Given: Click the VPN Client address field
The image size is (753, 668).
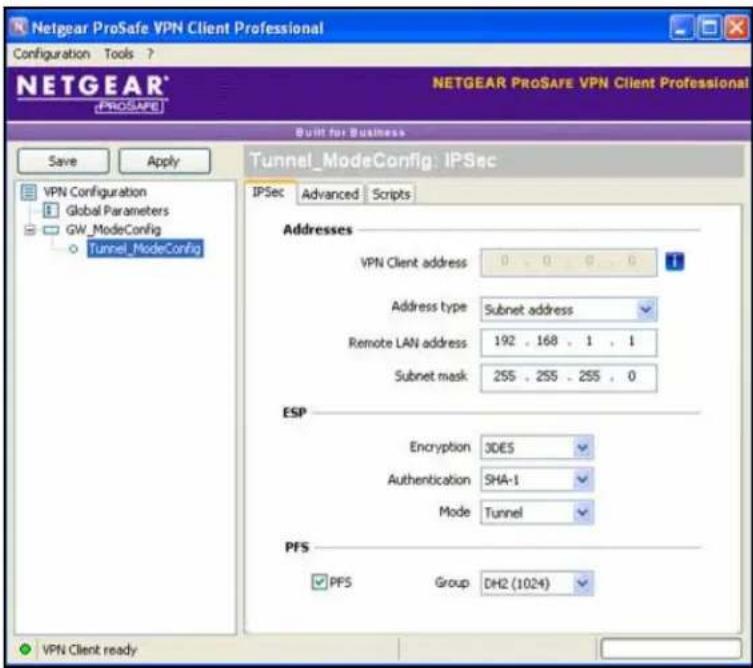Looking at the screenshot, I should [x=569, y=262].
